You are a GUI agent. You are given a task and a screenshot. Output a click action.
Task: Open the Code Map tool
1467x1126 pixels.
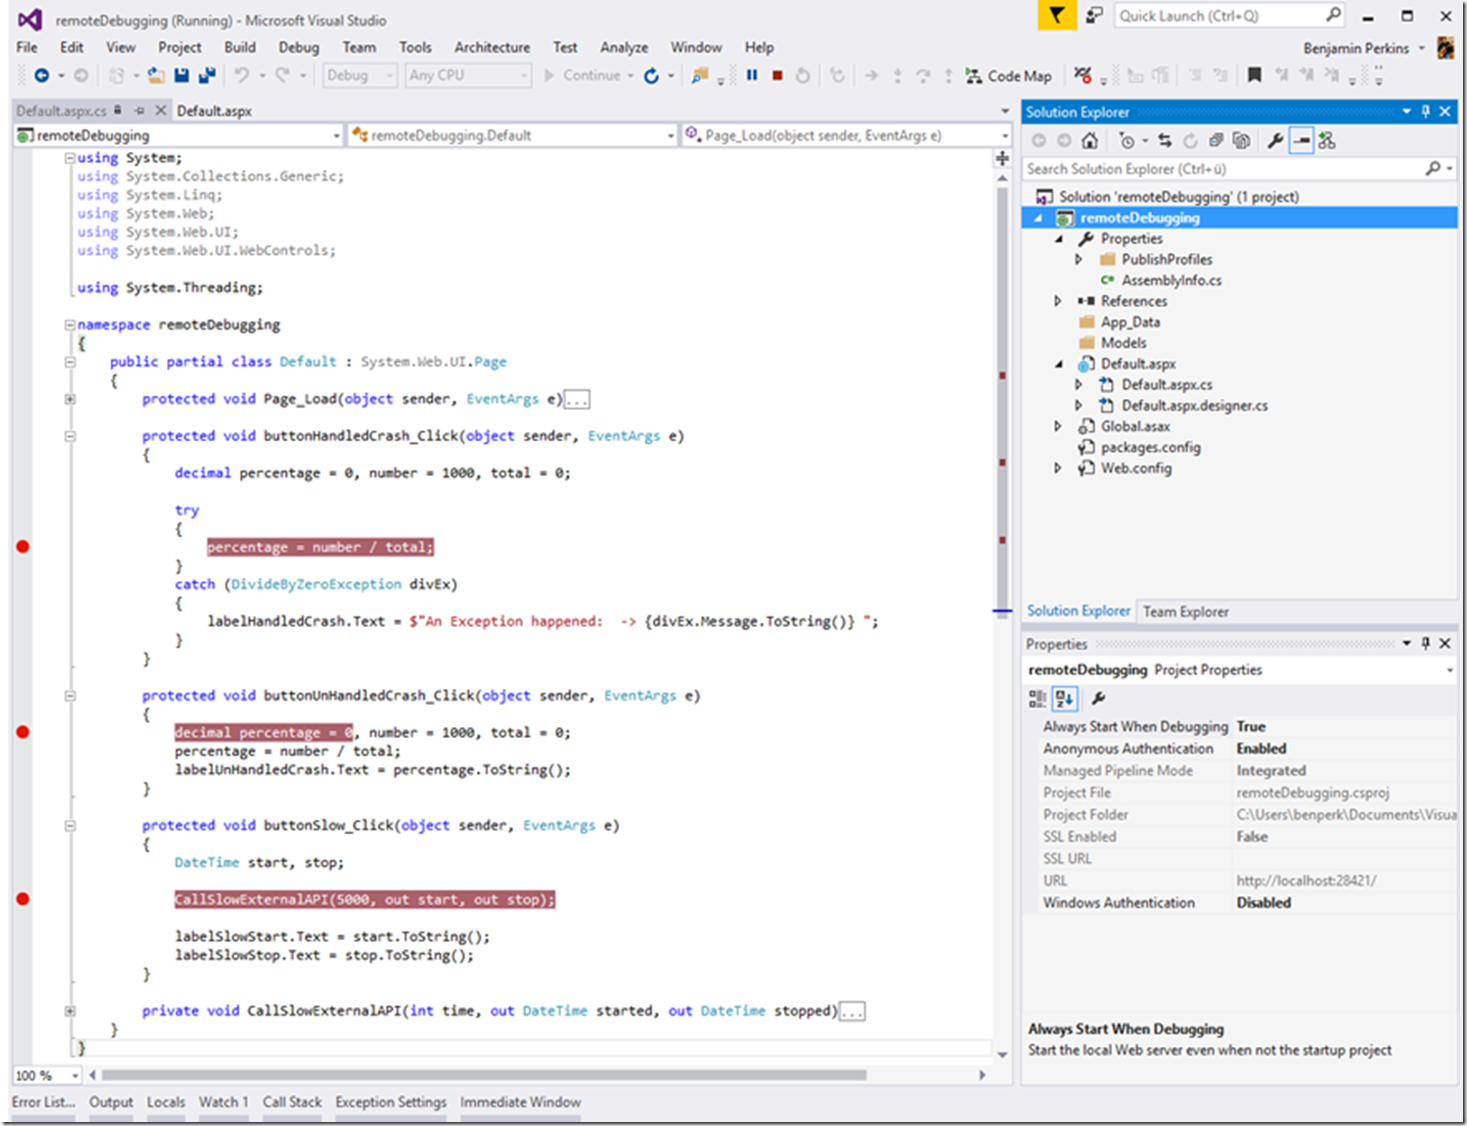[1008, 76]
